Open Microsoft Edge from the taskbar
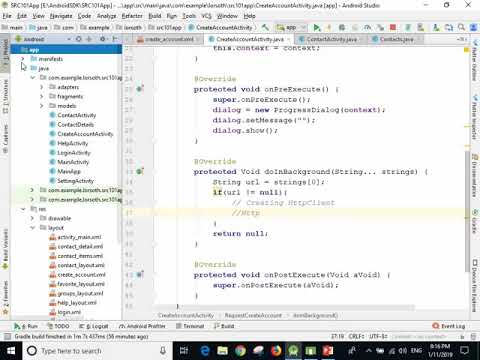480x360 pixels. coord(205,351)
